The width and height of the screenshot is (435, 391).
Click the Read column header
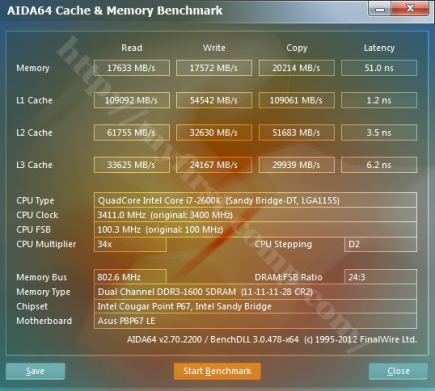tap(132, 48)
